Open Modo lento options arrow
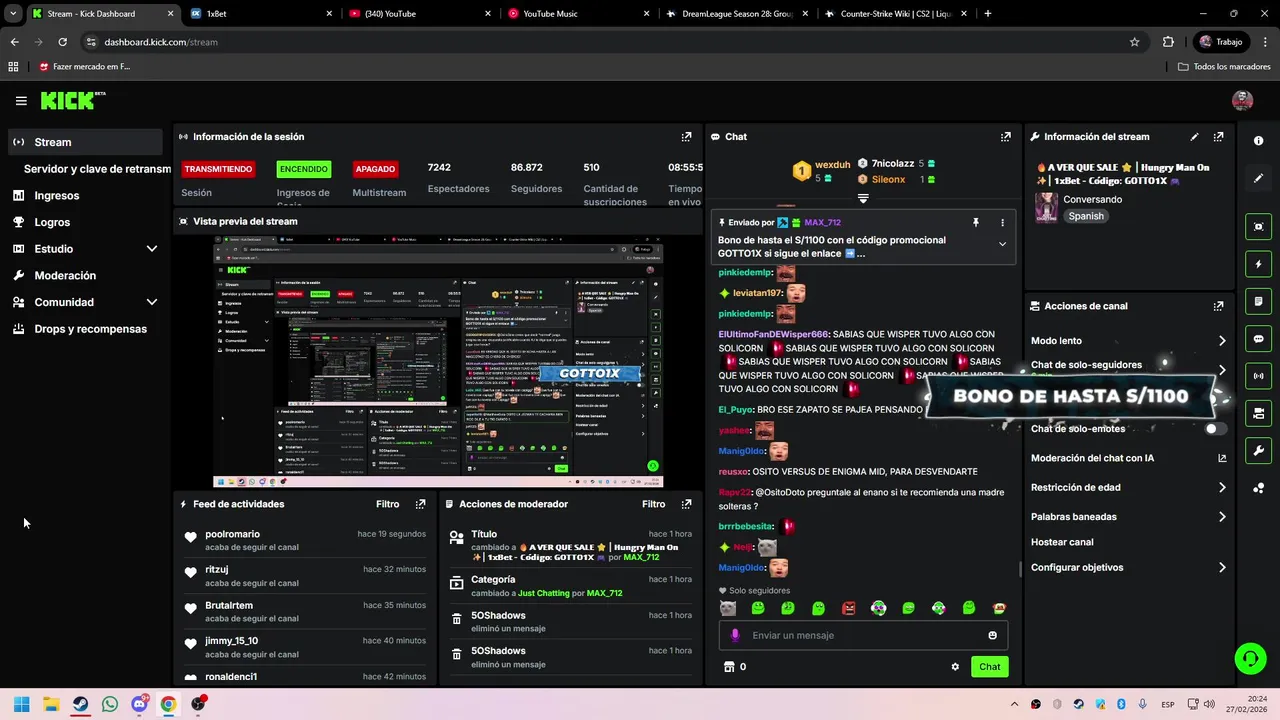Image resolution: width=1280 pixels, height=720 pixels. coord(1222,341)
